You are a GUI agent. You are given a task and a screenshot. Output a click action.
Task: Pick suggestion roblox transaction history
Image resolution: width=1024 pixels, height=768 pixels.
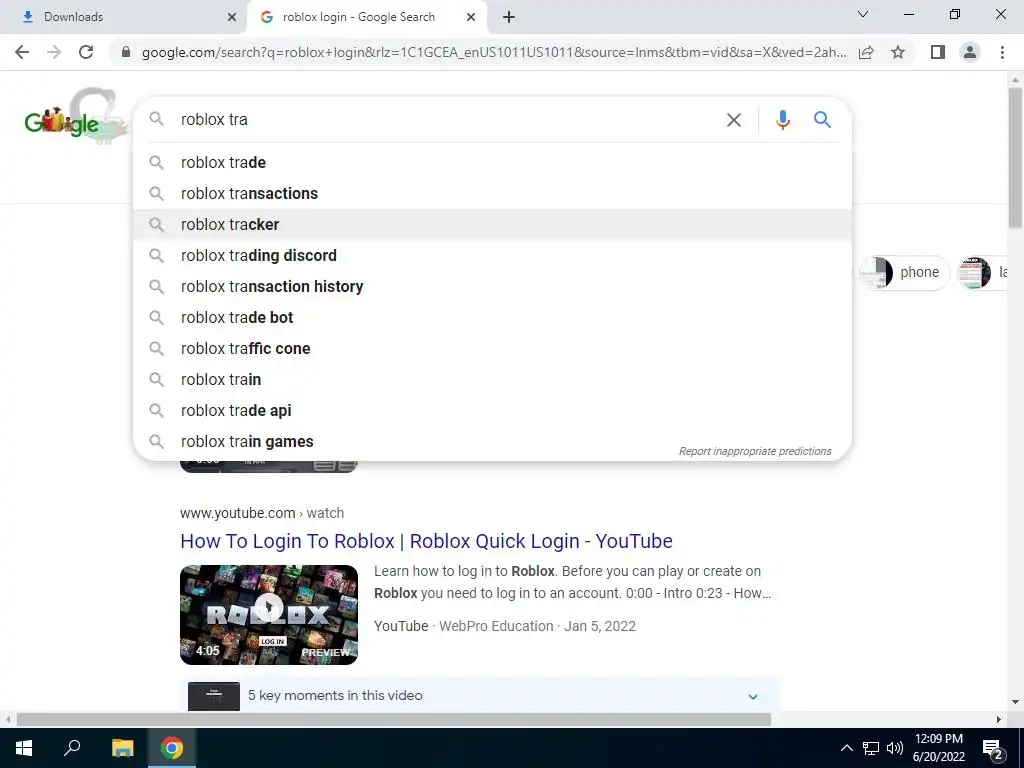[x=492, y=287]
